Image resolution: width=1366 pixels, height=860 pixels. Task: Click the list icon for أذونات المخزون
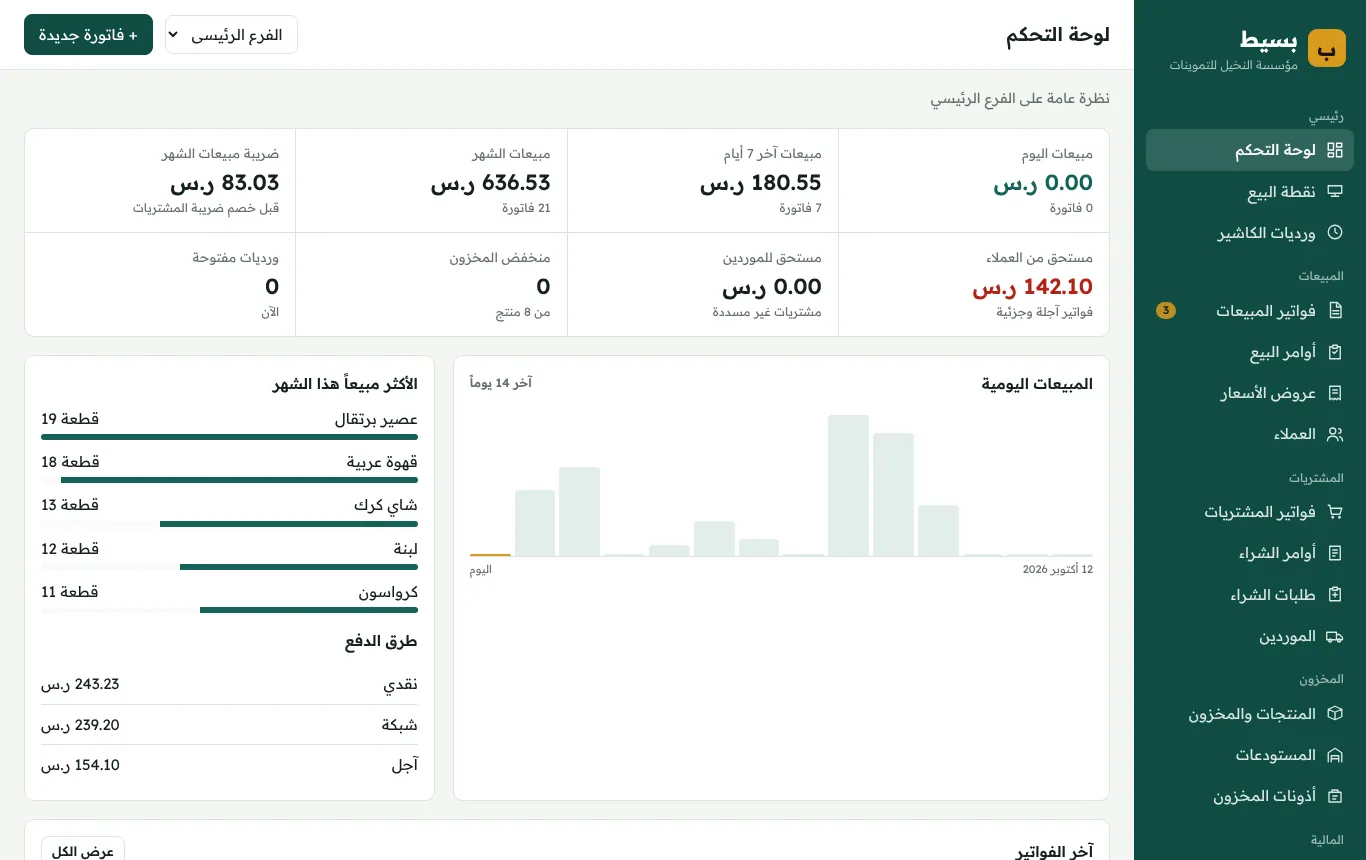pyautogui.click(x=1334, y=797)
